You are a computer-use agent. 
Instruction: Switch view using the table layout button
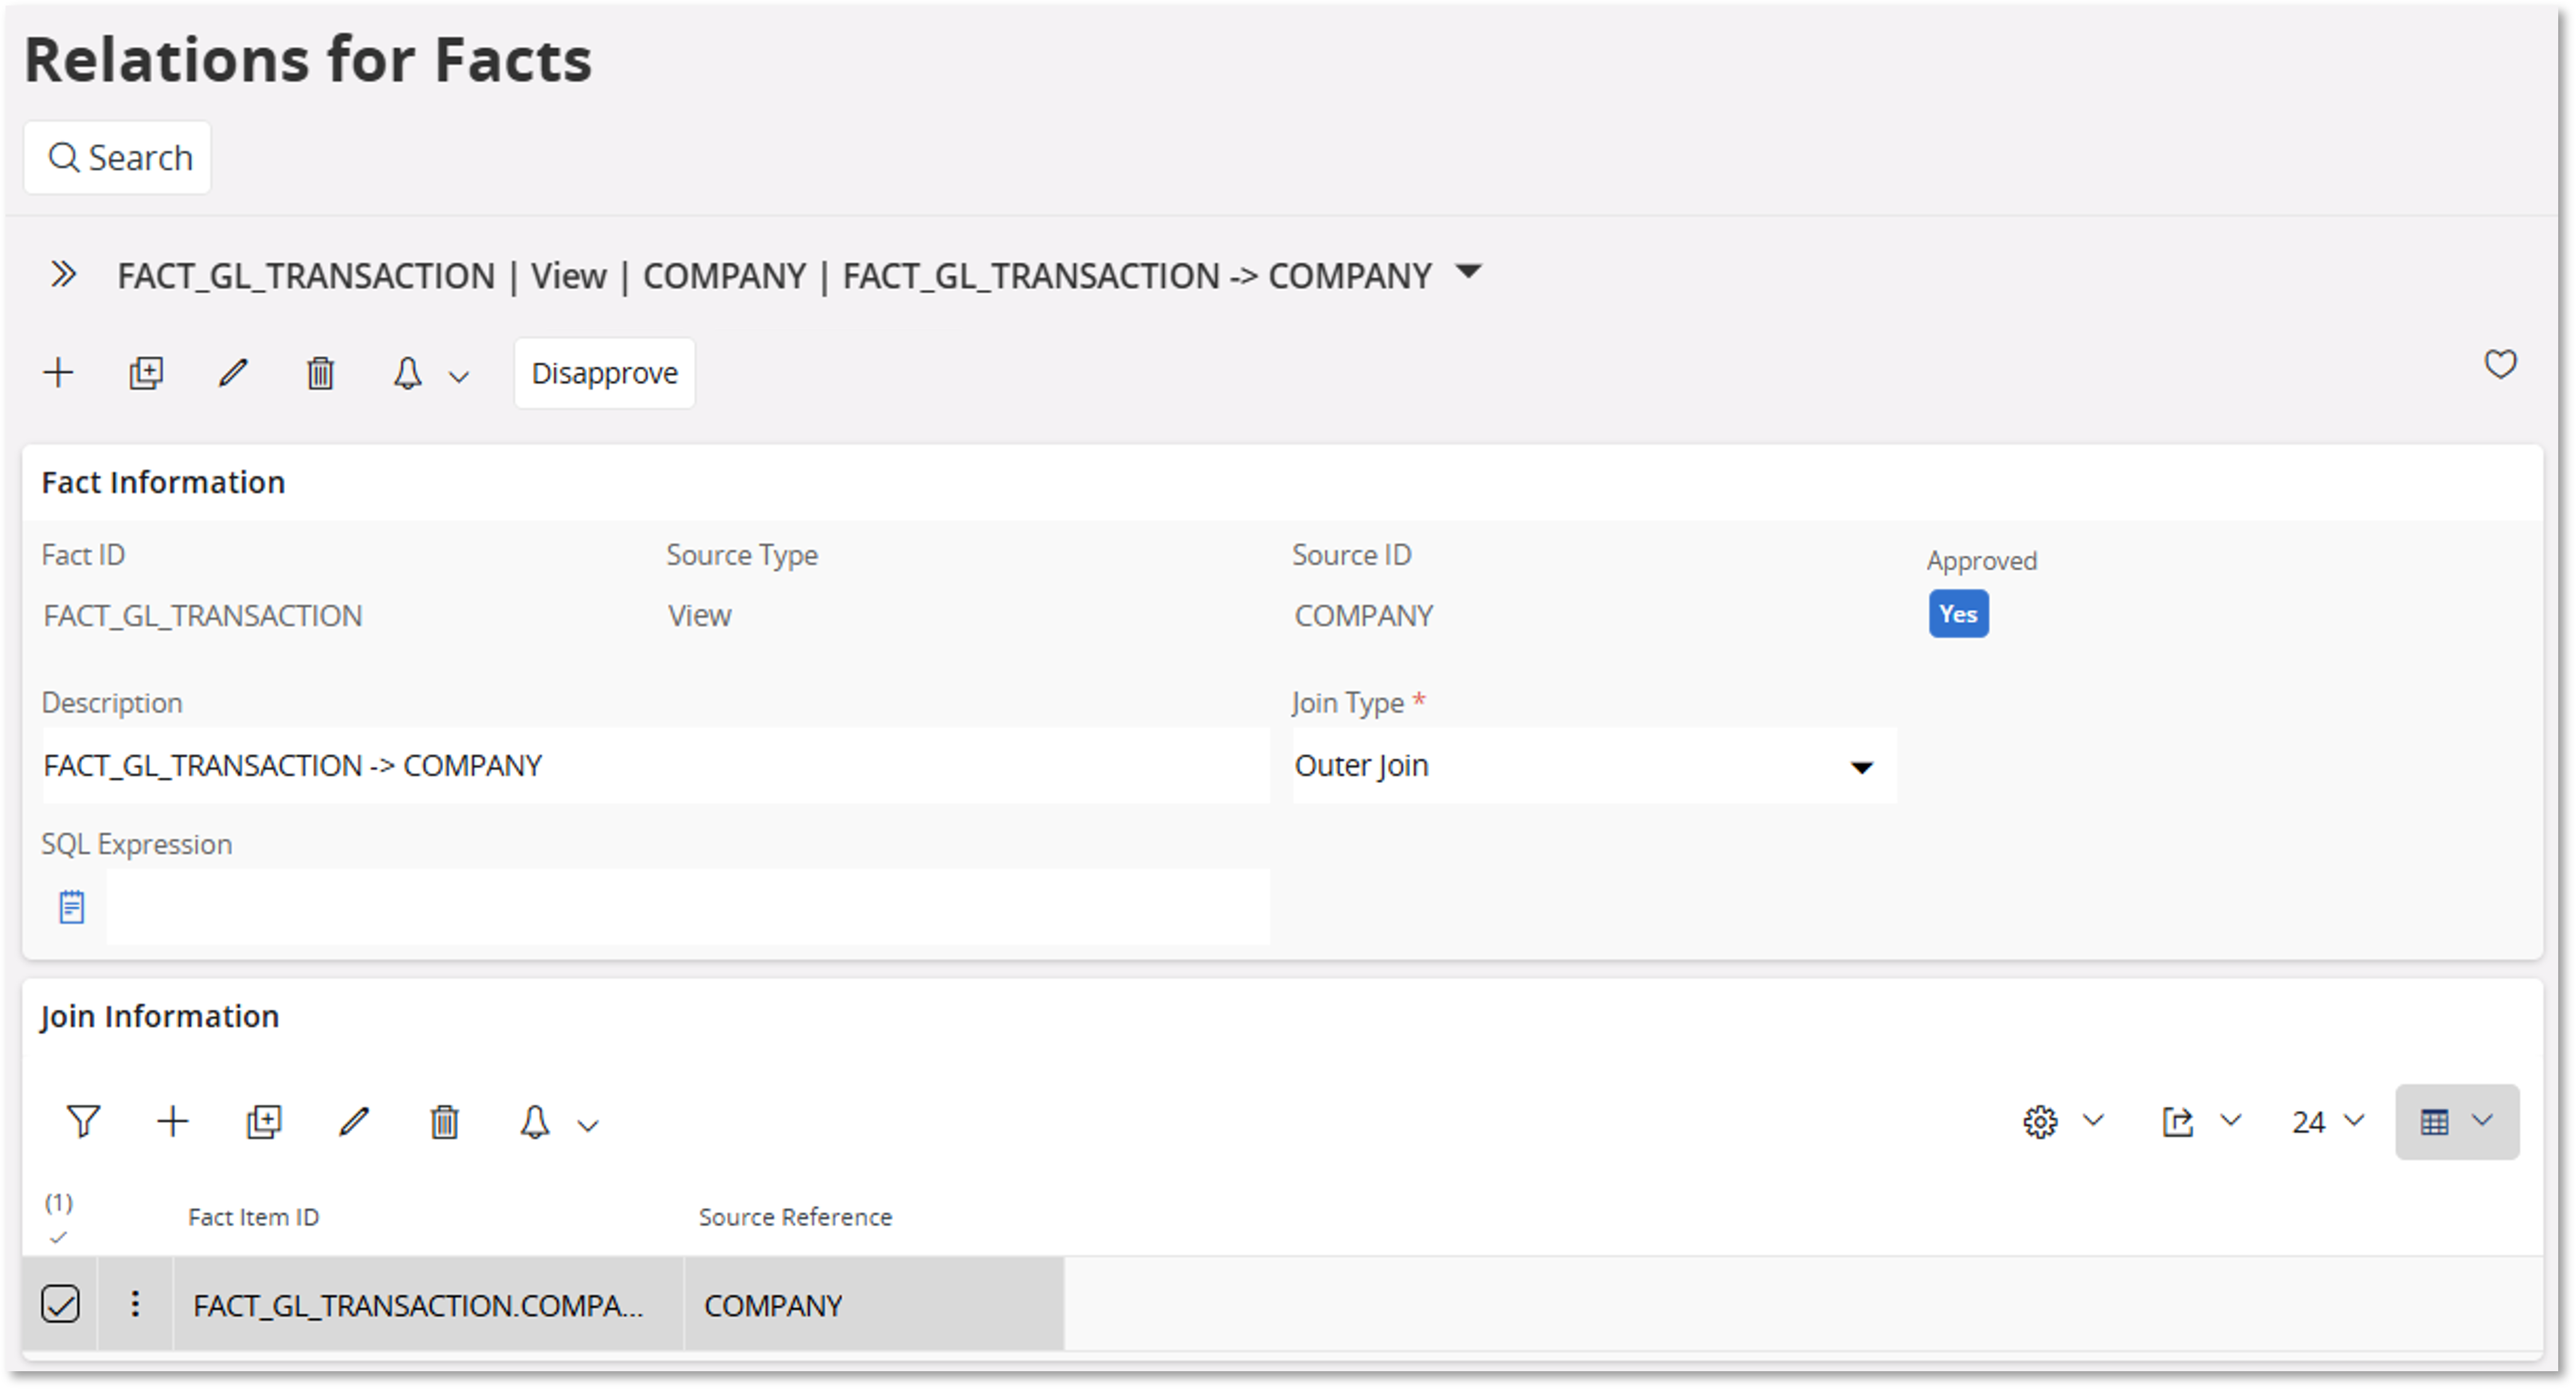2456,1122
